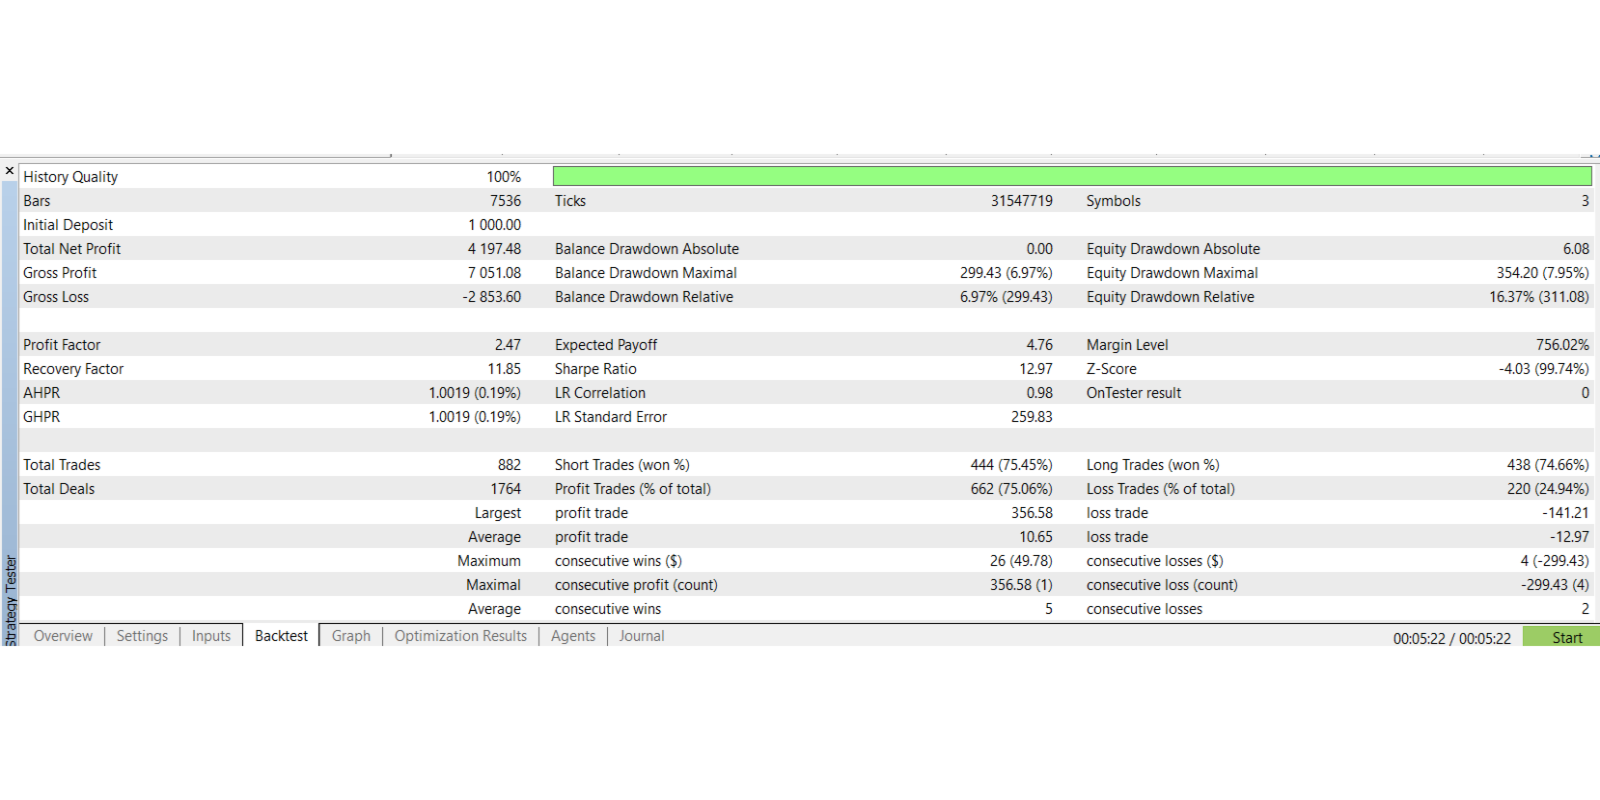Click Long Trades value 438 (74.66%)
Screen dimensions: 1600x800
point(1548,465)
